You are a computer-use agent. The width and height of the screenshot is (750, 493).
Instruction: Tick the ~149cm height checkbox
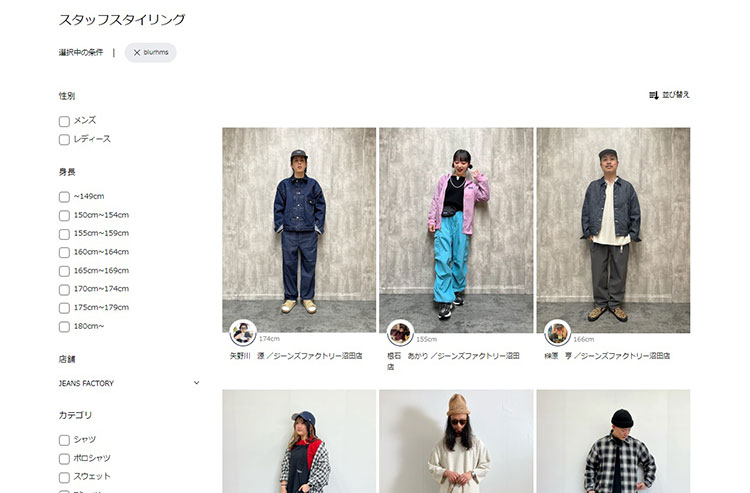tap(64, 197)
